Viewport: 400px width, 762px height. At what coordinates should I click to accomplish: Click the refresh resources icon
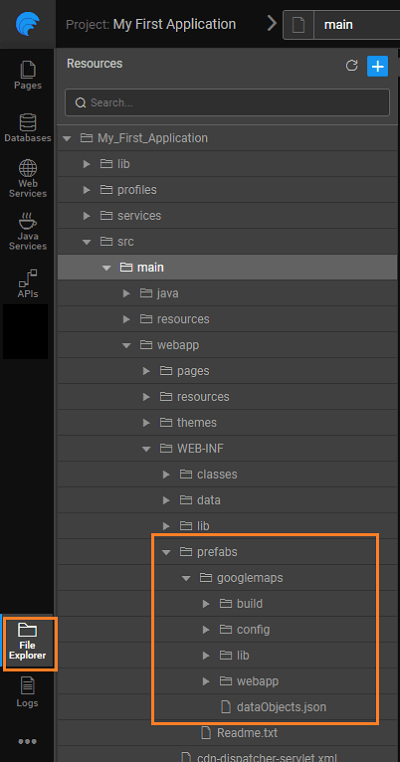coord(351,66)
